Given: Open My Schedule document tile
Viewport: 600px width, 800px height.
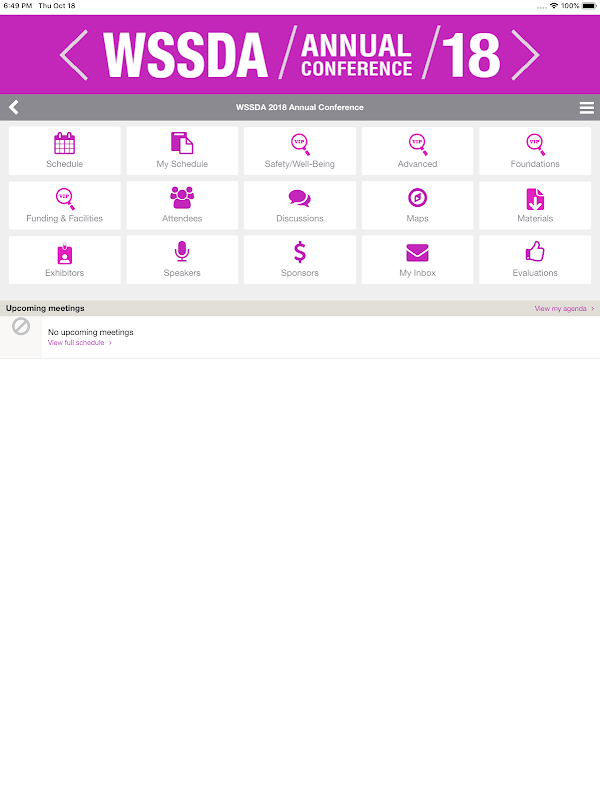Looking at the screenshot, I should click(x=182, y=151).
